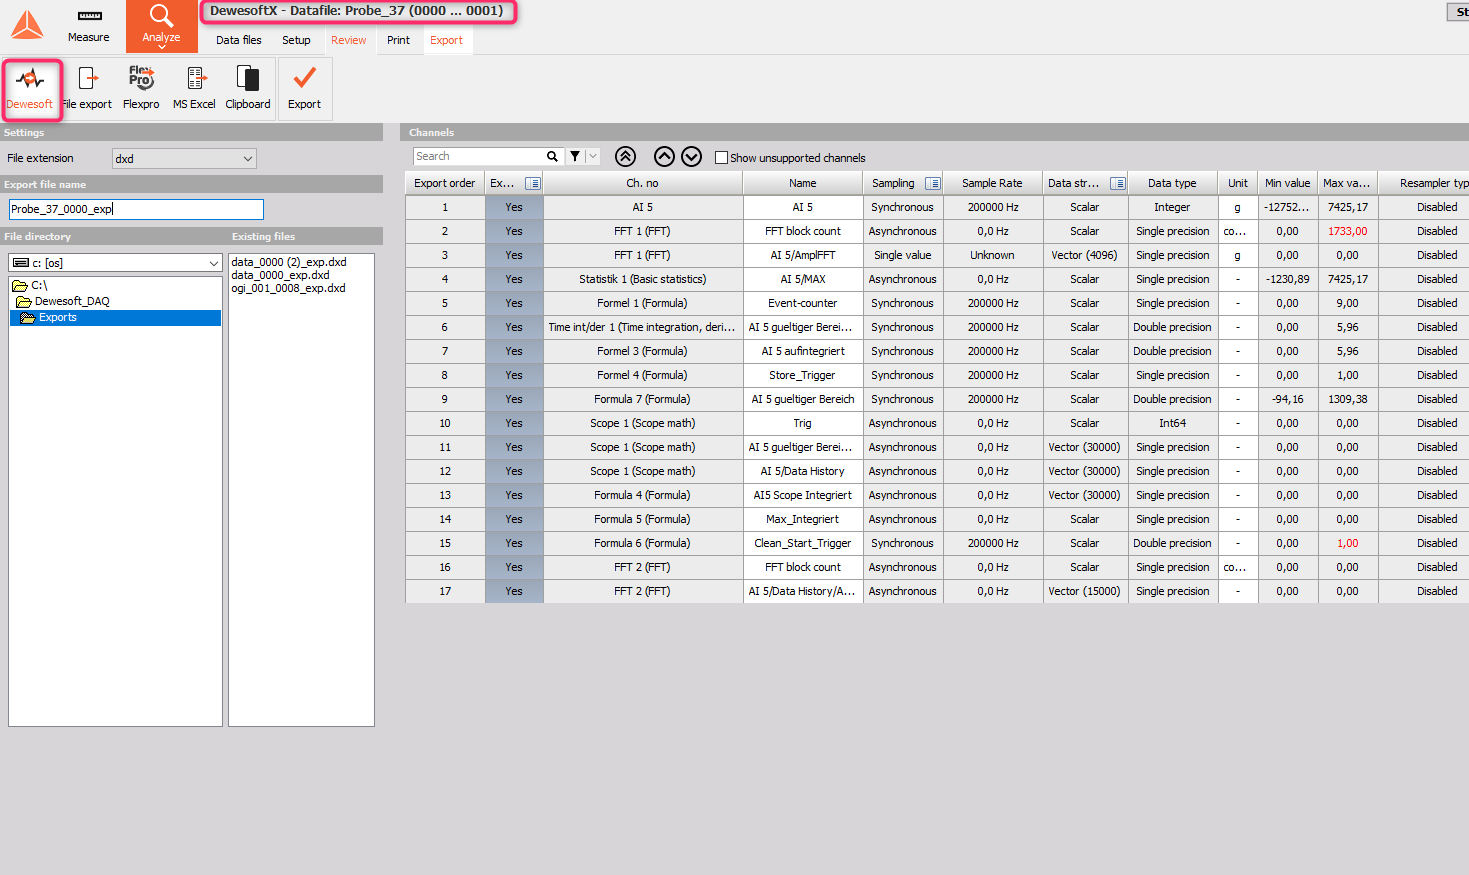Click Int64 data type cell

tap(1172, 423)
